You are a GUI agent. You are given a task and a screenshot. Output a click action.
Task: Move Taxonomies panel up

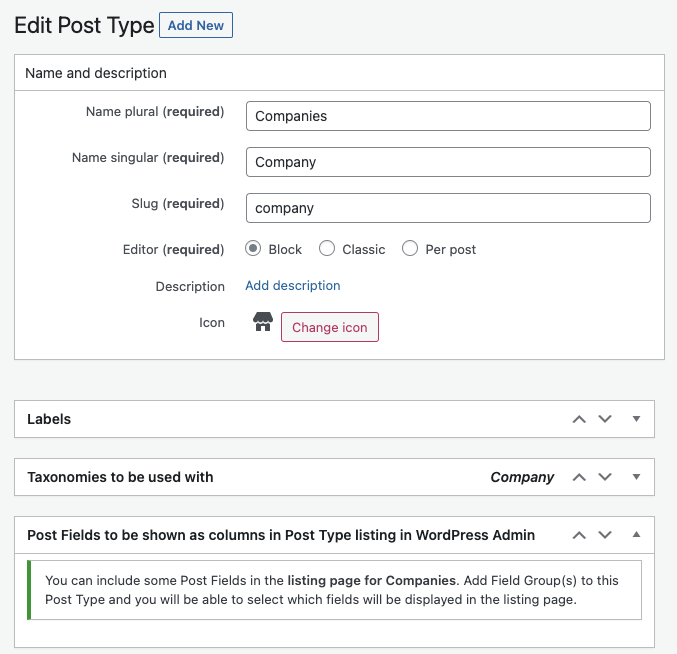tap(579, 477)
